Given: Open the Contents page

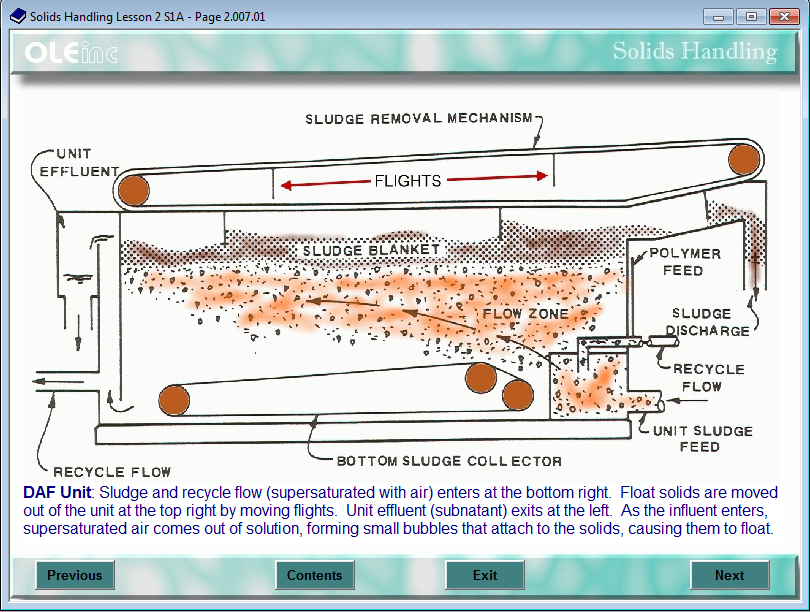Looking at the screenshot, I should (315, 575).
